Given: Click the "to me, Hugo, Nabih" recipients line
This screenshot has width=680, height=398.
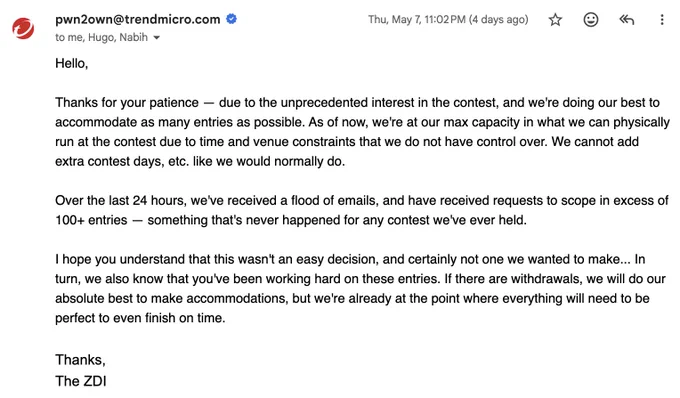Looking at the screenshot, I should (101, 37).
